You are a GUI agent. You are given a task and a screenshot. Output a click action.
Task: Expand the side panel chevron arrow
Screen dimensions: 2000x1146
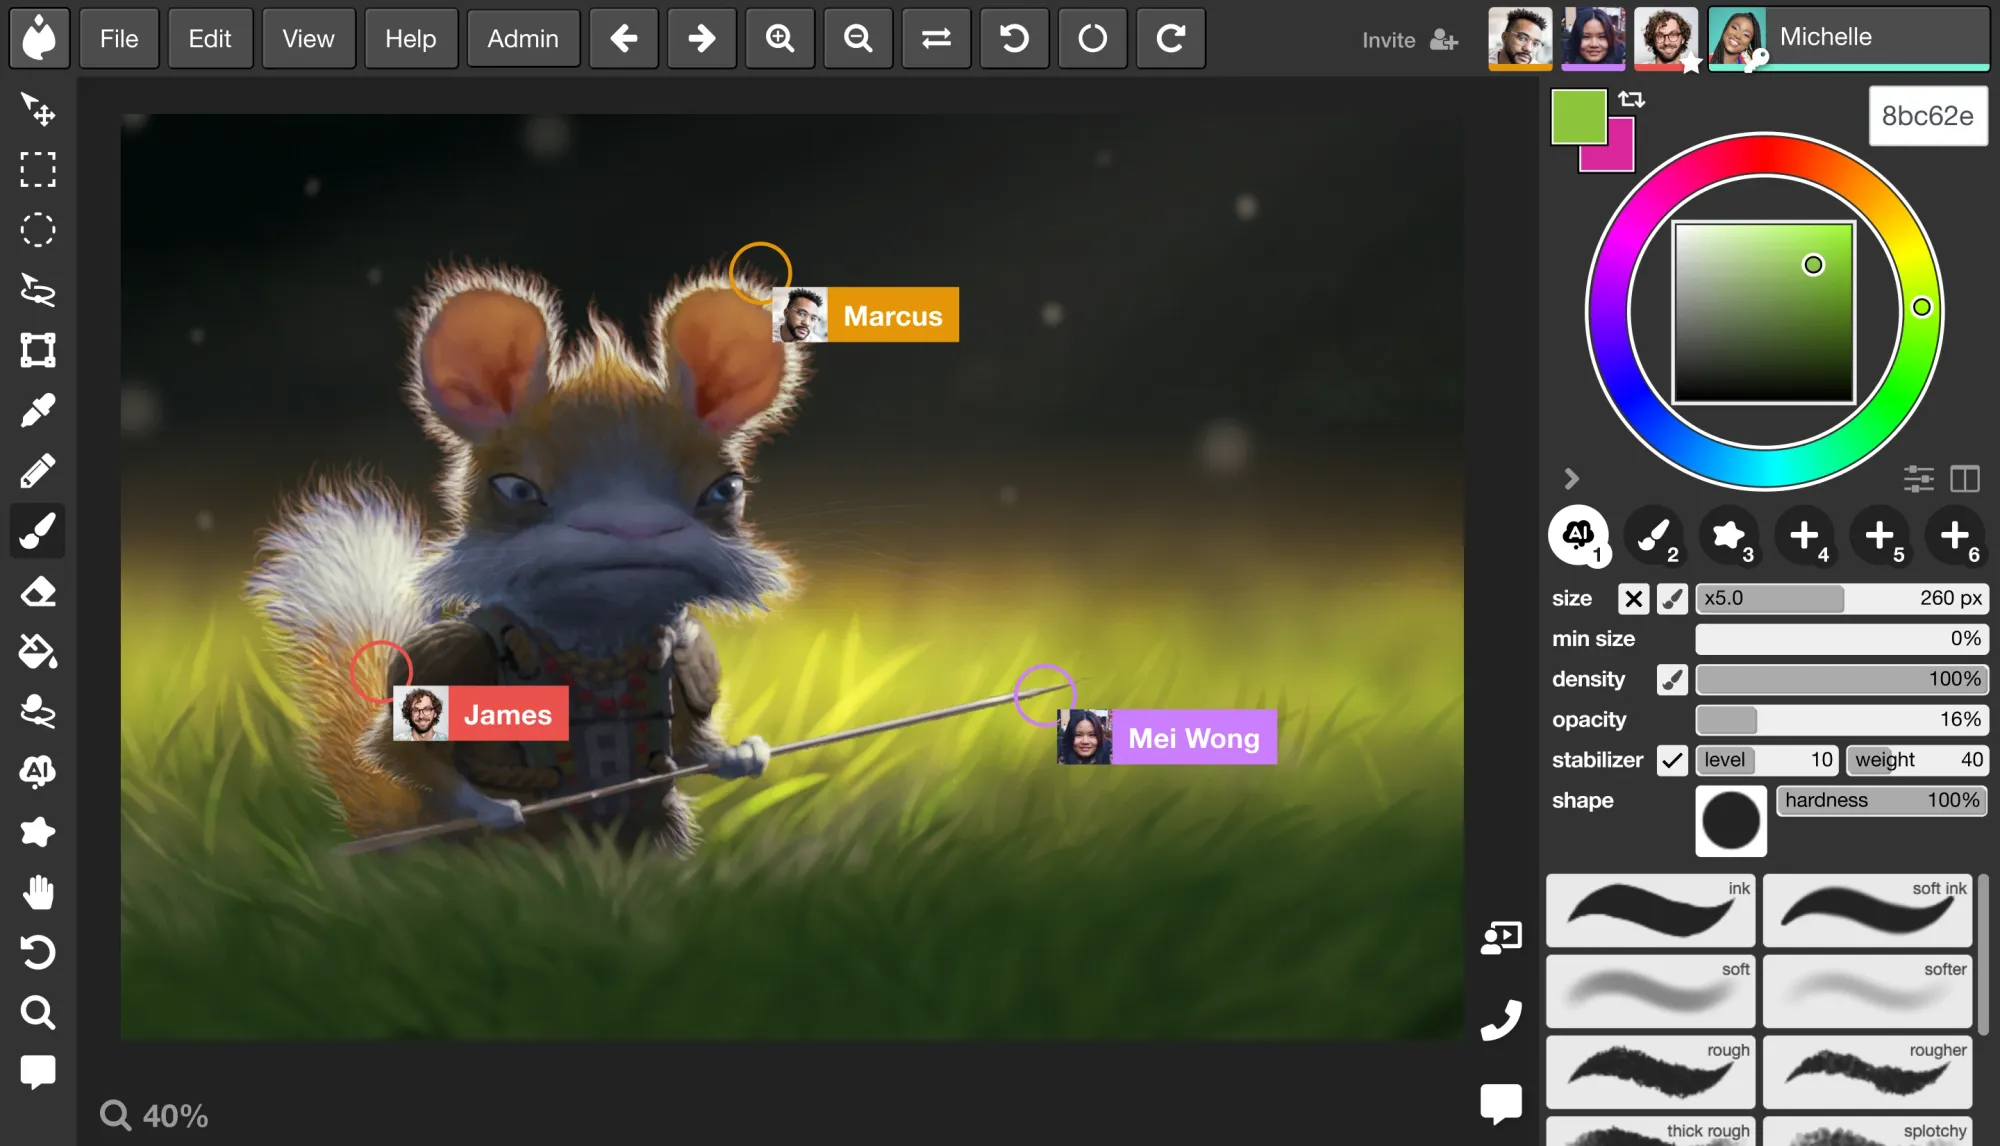pos(1571,479)
